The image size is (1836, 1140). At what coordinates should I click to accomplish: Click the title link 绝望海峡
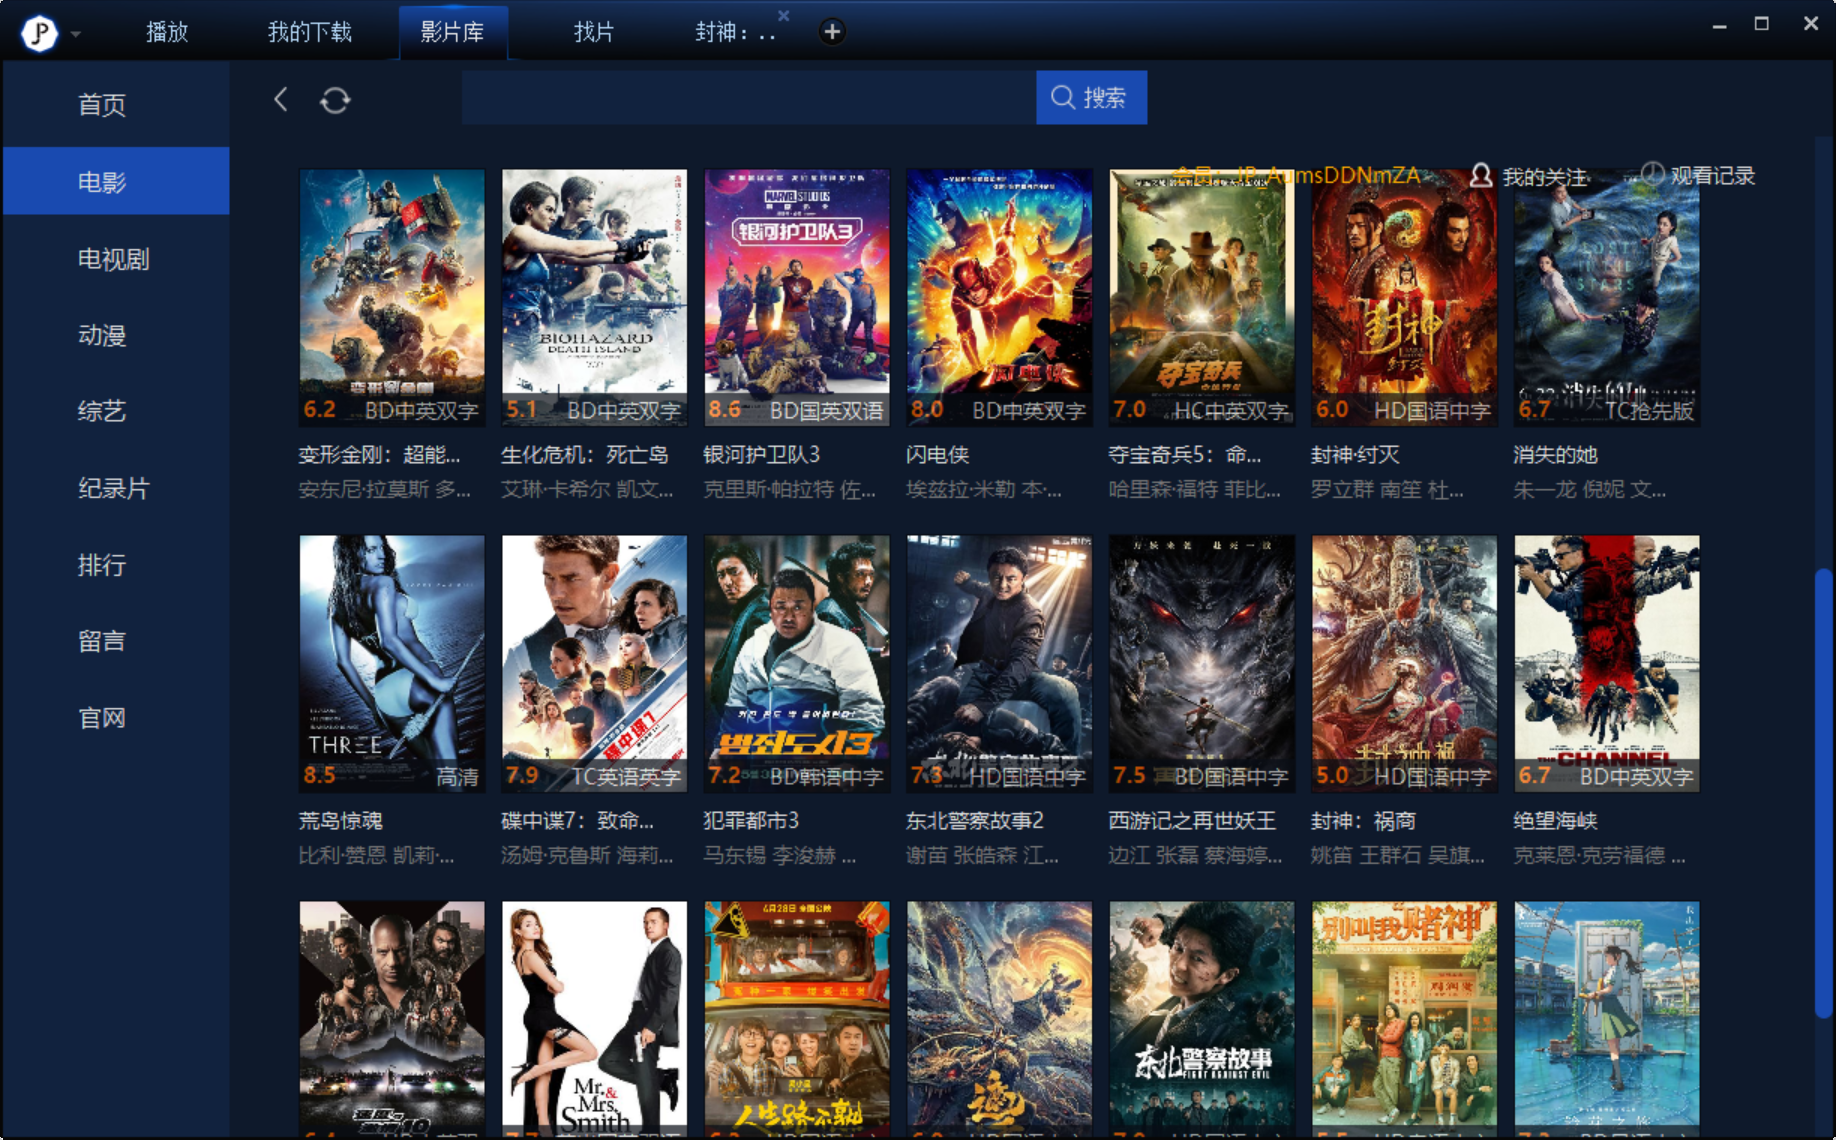click(1555, 821)
